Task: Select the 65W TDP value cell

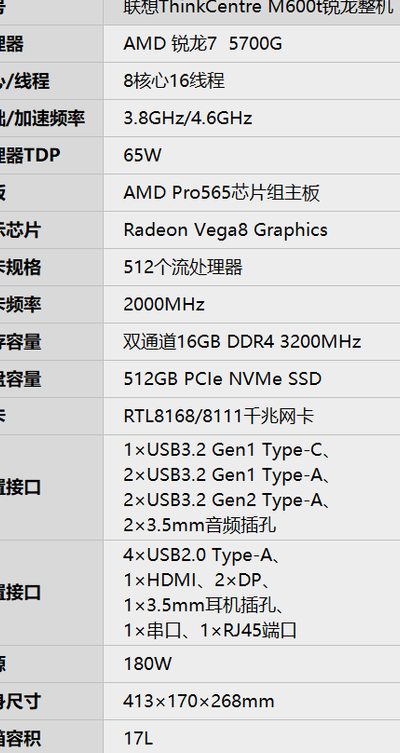Action: (x=252, y=155)
